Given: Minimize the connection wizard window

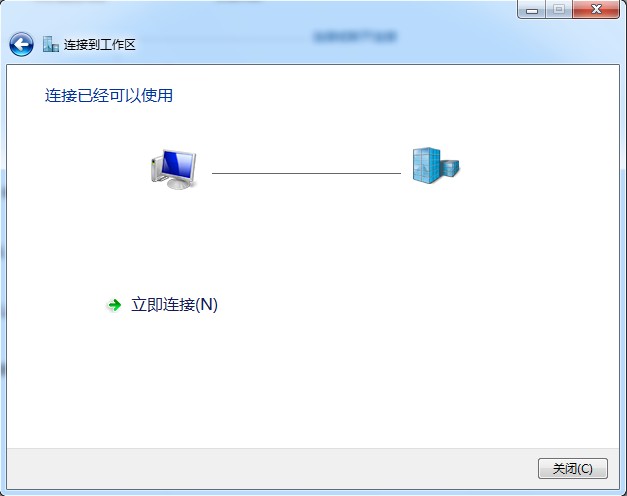Looking at the screenshot, I should [531, 9].
